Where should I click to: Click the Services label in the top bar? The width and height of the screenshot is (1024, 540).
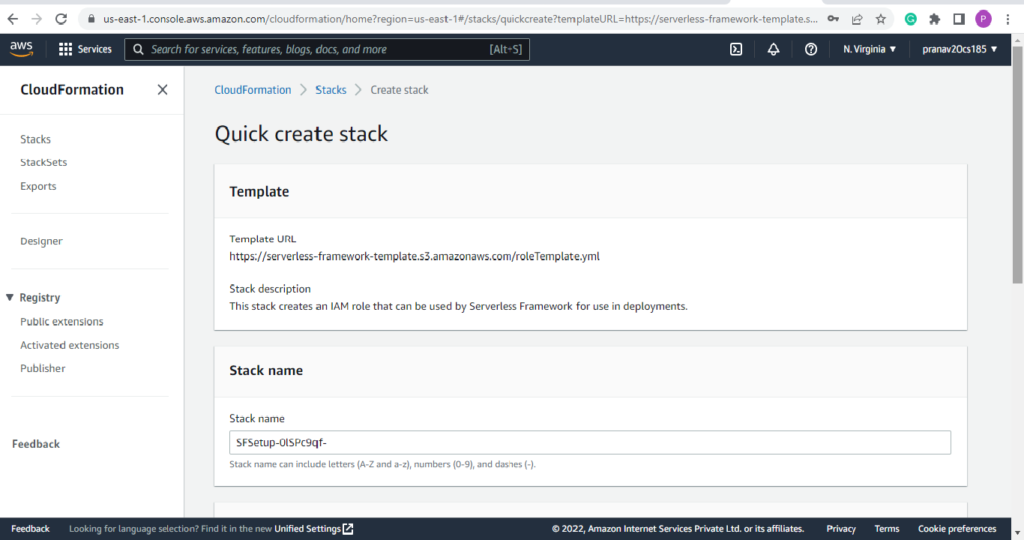95,49
